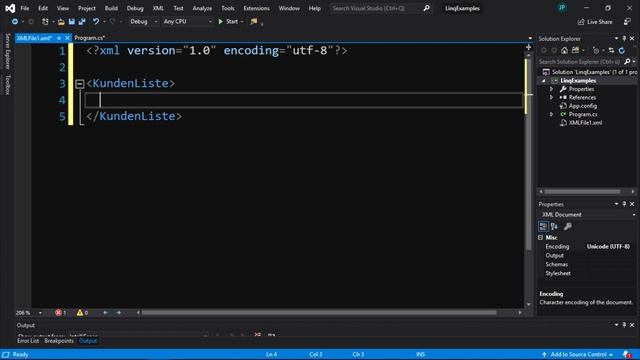Screen dimensions: 640x360
Task: Click the next issue right arrow
Action: 119,313
